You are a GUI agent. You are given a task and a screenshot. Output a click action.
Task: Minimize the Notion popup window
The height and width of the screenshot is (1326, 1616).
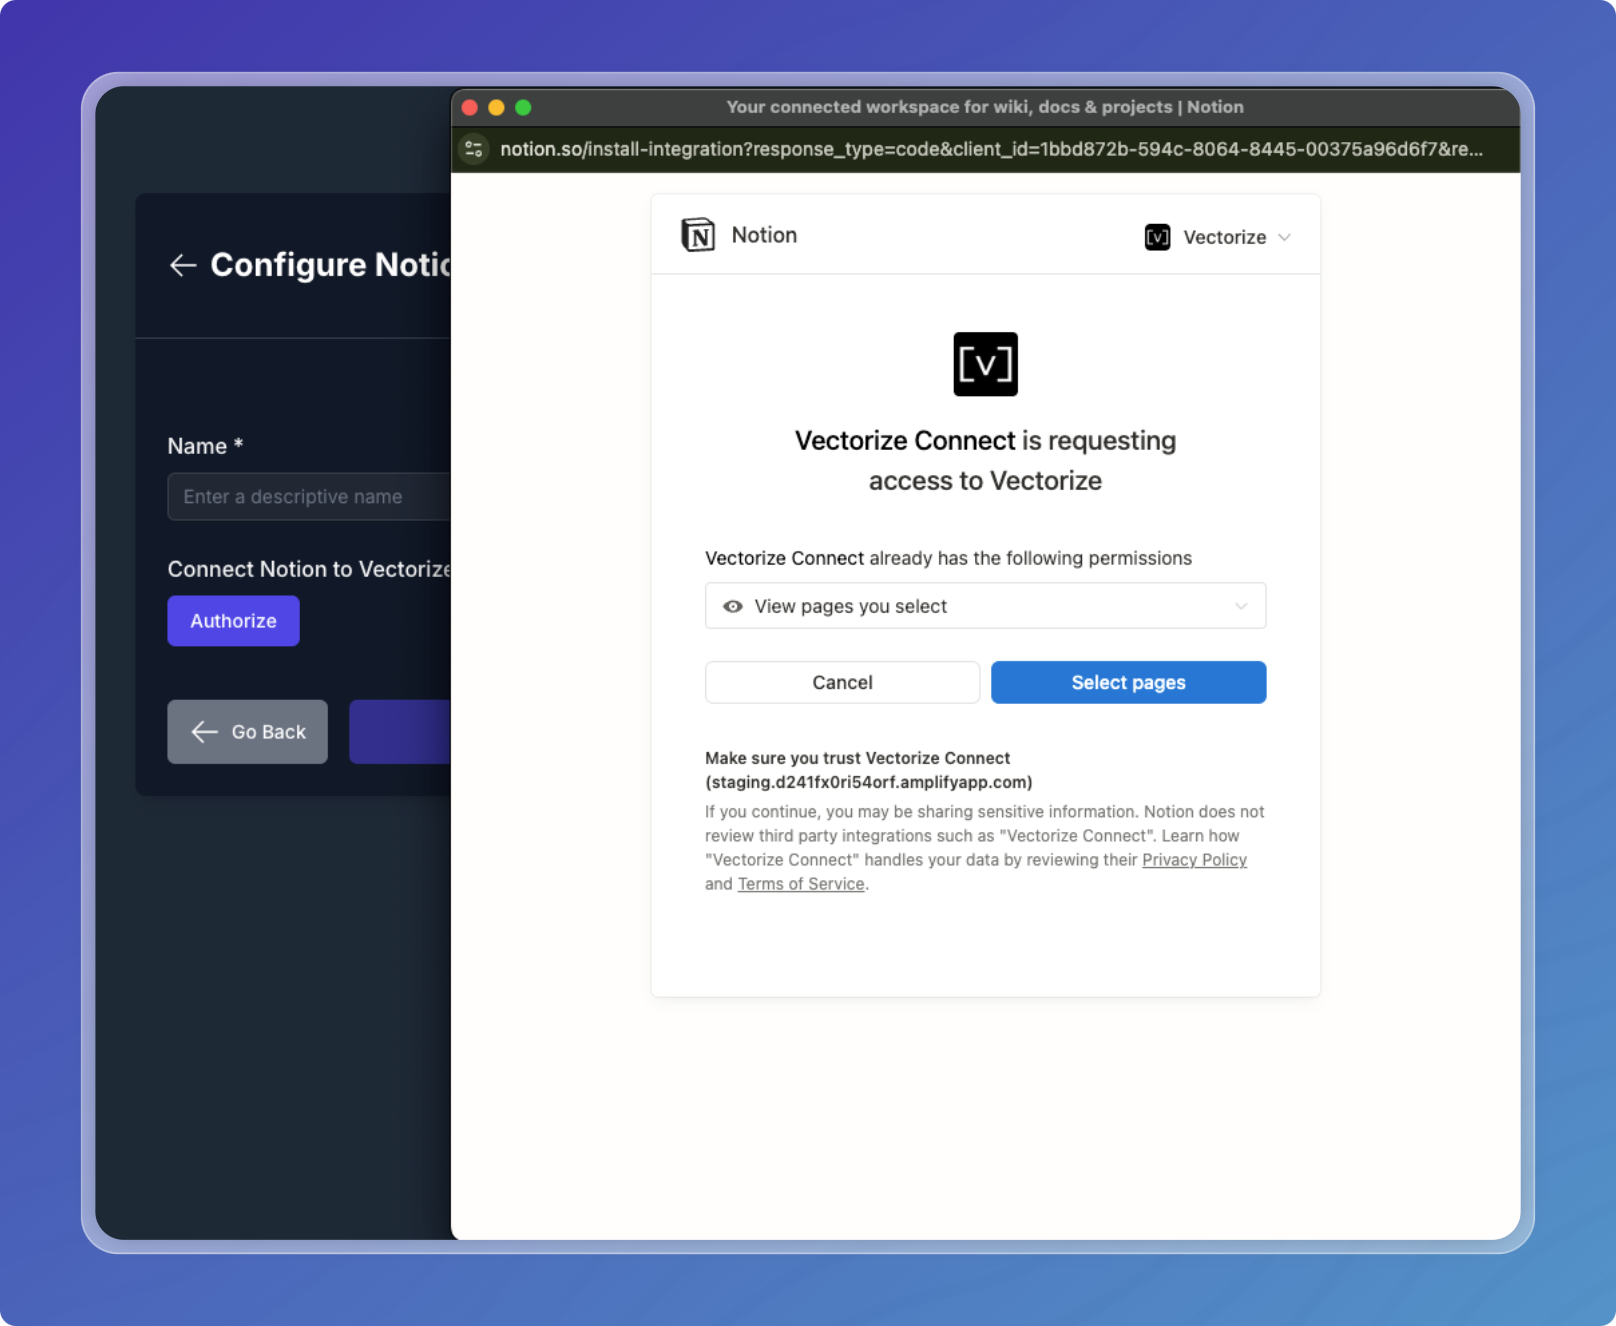(x=496, y=107)
